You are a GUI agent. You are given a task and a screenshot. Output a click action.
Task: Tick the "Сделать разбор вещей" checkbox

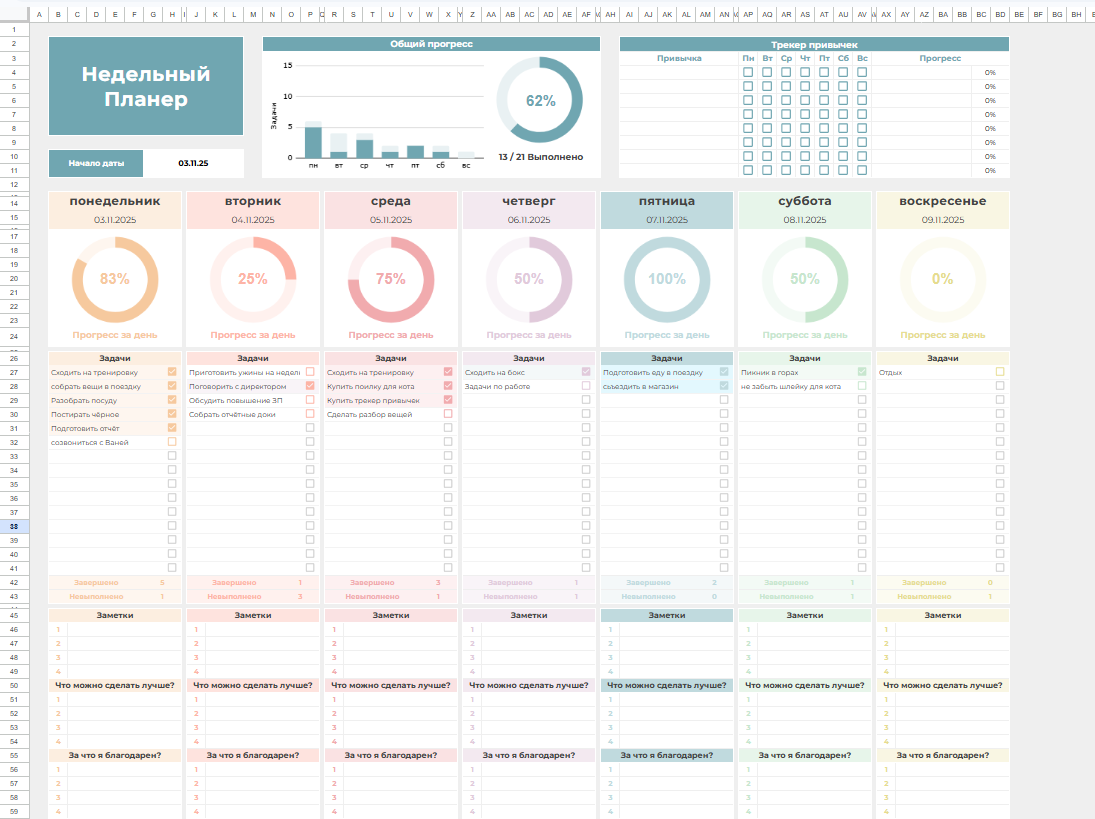pos(448,414)
